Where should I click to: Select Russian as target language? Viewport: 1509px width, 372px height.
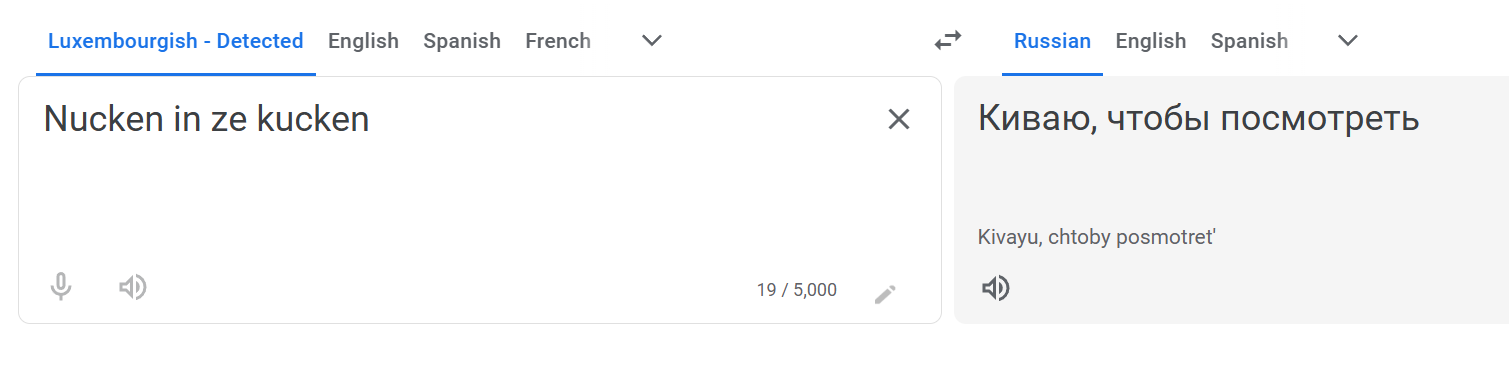click(1052, 41)
